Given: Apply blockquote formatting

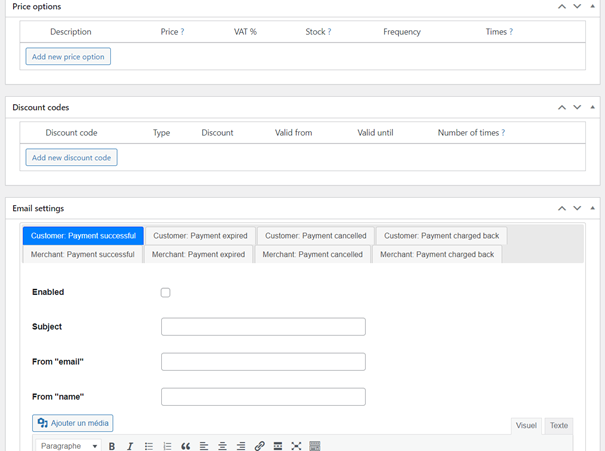Looking at the screenshot, I should click(x=186, y=446).
